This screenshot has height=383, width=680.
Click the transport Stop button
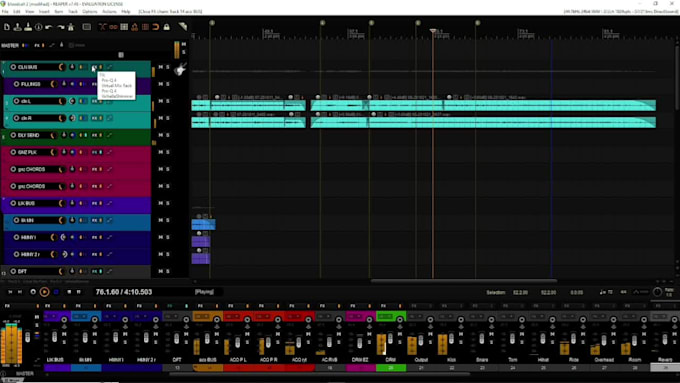click(69, 292)
